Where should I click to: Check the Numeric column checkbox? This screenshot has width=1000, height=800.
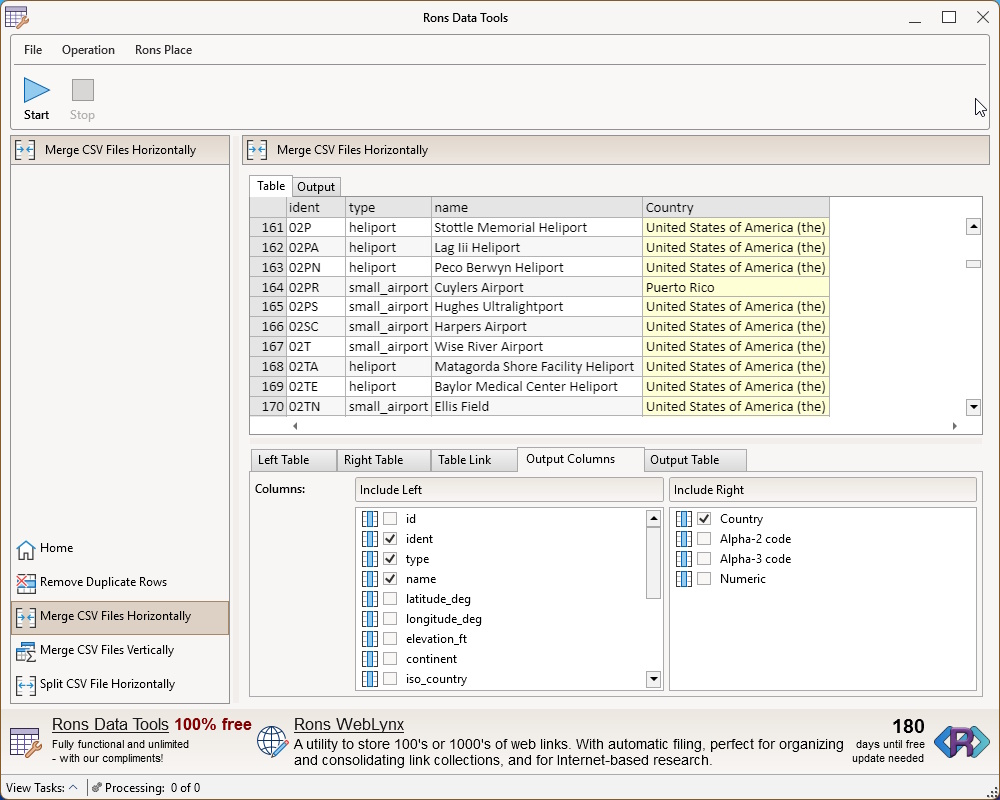pos(704,579)
